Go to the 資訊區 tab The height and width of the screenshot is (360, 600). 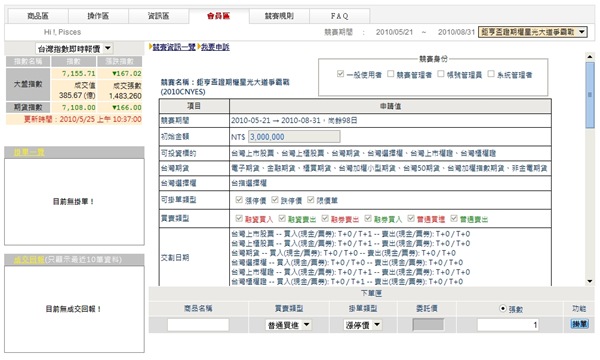[x=159, y=16]
